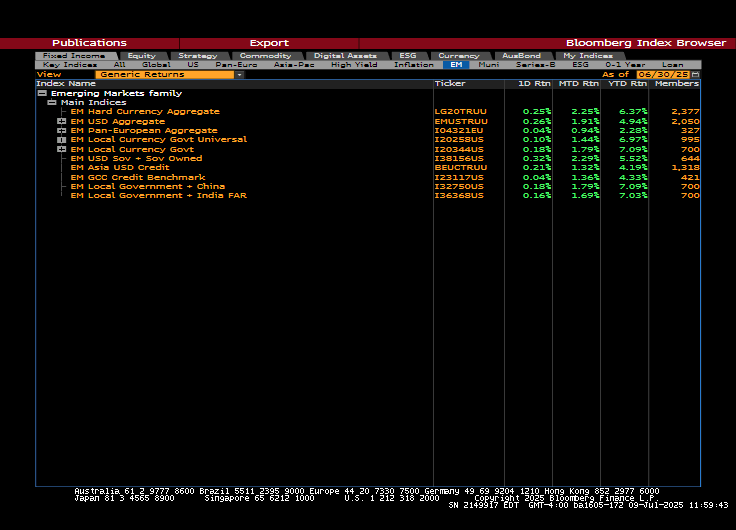The image size is (736, 530).
Task: Select the Asia-Pac sub-tab
Action: click(x=294, y=65)
